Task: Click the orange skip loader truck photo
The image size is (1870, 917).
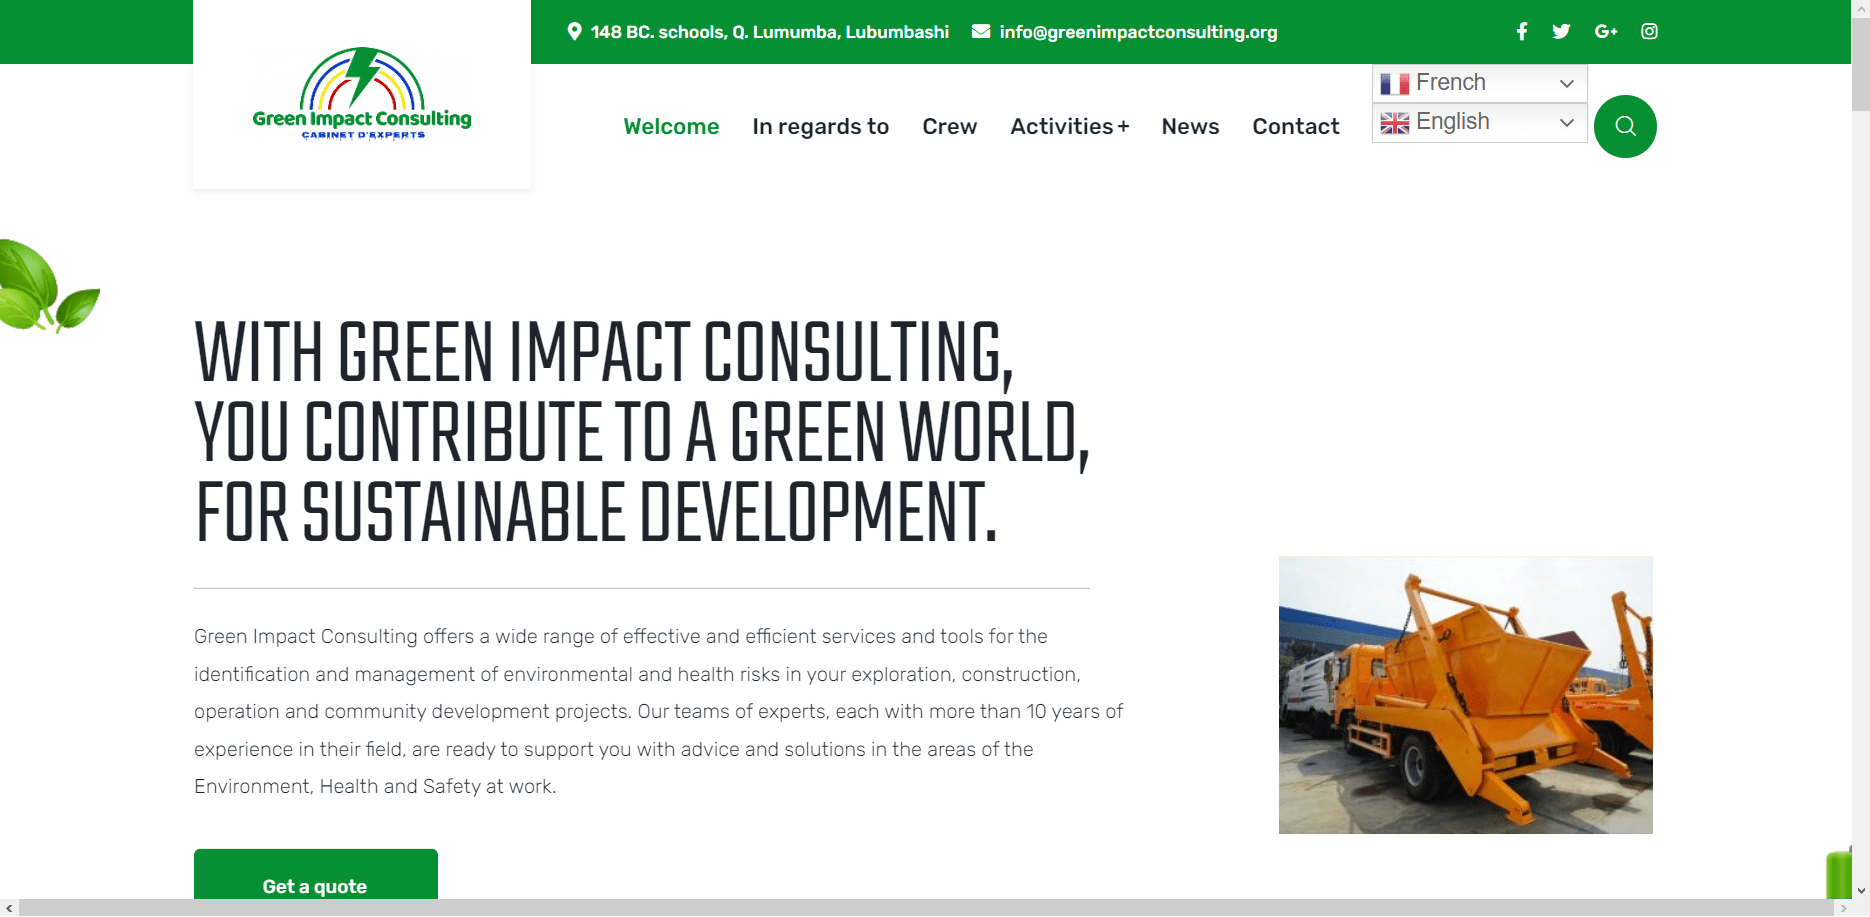Action: pyautogui.click(x=1465, y=695)
